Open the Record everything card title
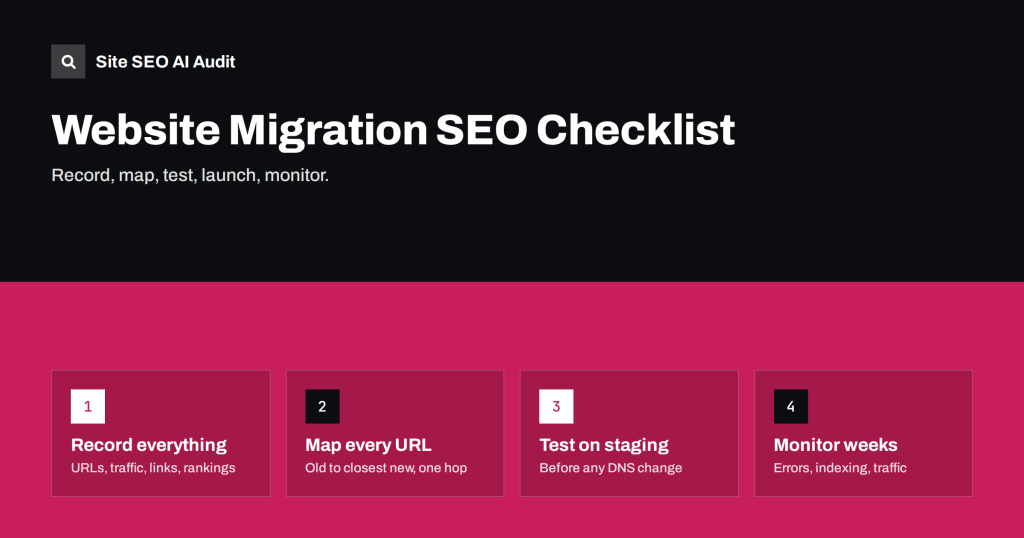The height and width of the screenshot is (538, 1024). pos(149,445)
